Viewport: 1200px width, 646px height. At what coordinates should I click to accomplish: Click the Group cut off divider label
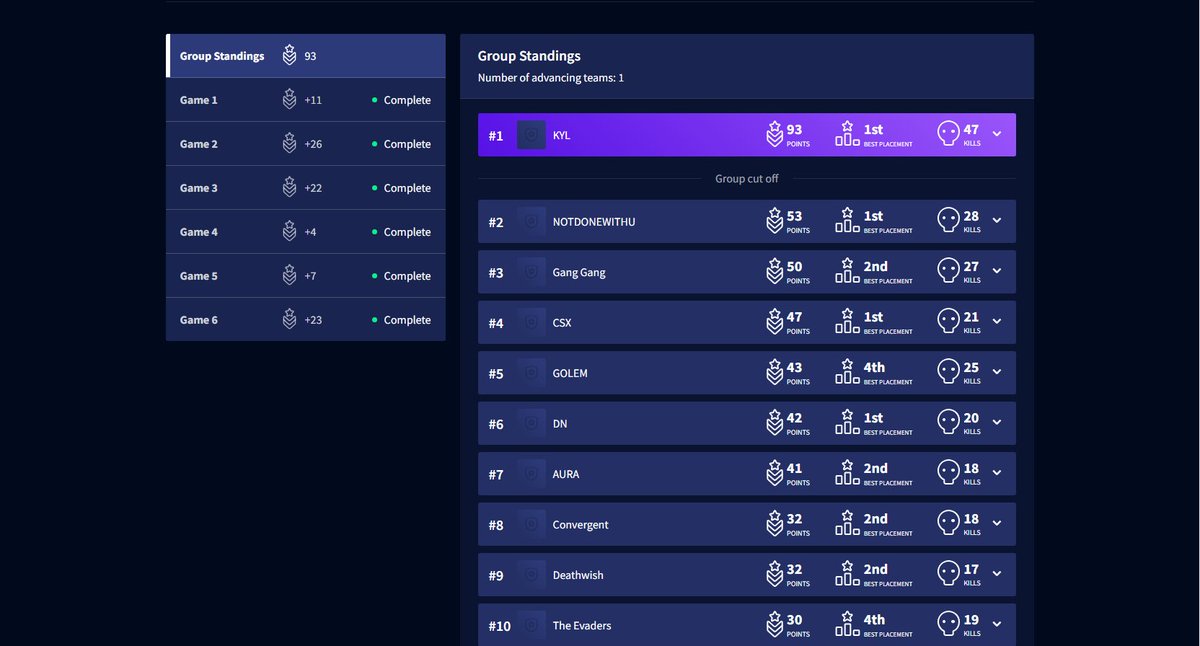pyautogui.click(x=747, y=178)
